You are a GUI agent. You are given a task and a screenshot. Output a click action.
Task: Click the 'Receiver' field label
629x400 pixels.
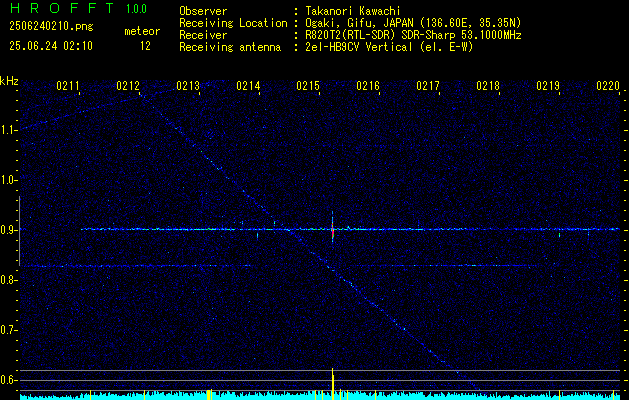pyautogui.click(x=203, y=35)
